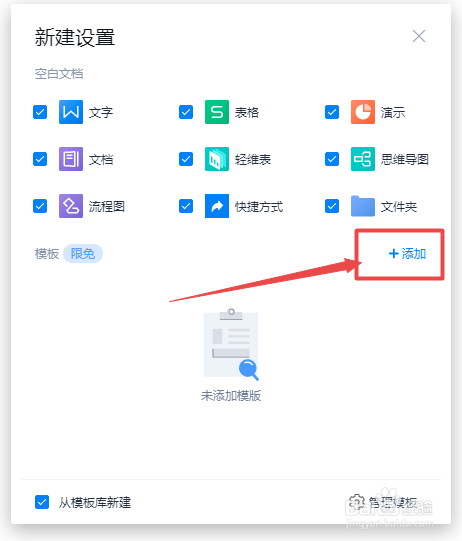This screenshot has width=462, height=541.
Task: Disable the 思维导图 checkbox
Action: coord(332,159)
